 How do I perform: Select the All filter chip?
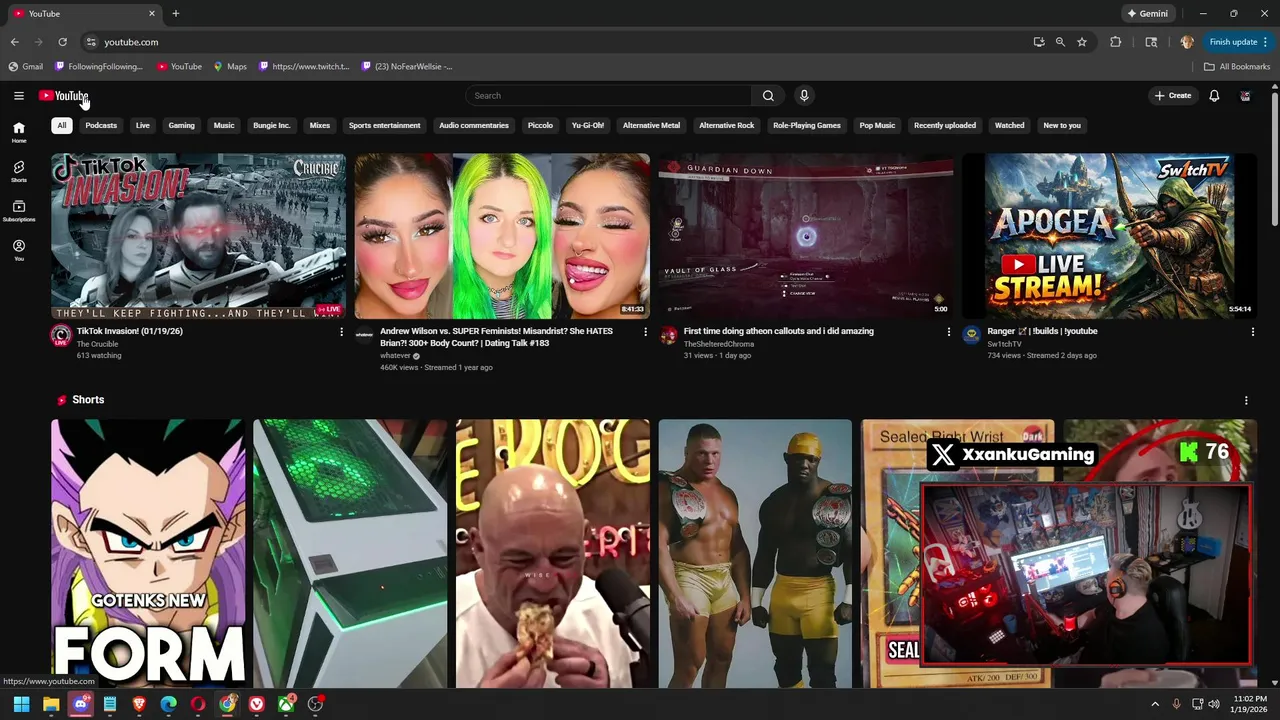(x=62, y=126)
